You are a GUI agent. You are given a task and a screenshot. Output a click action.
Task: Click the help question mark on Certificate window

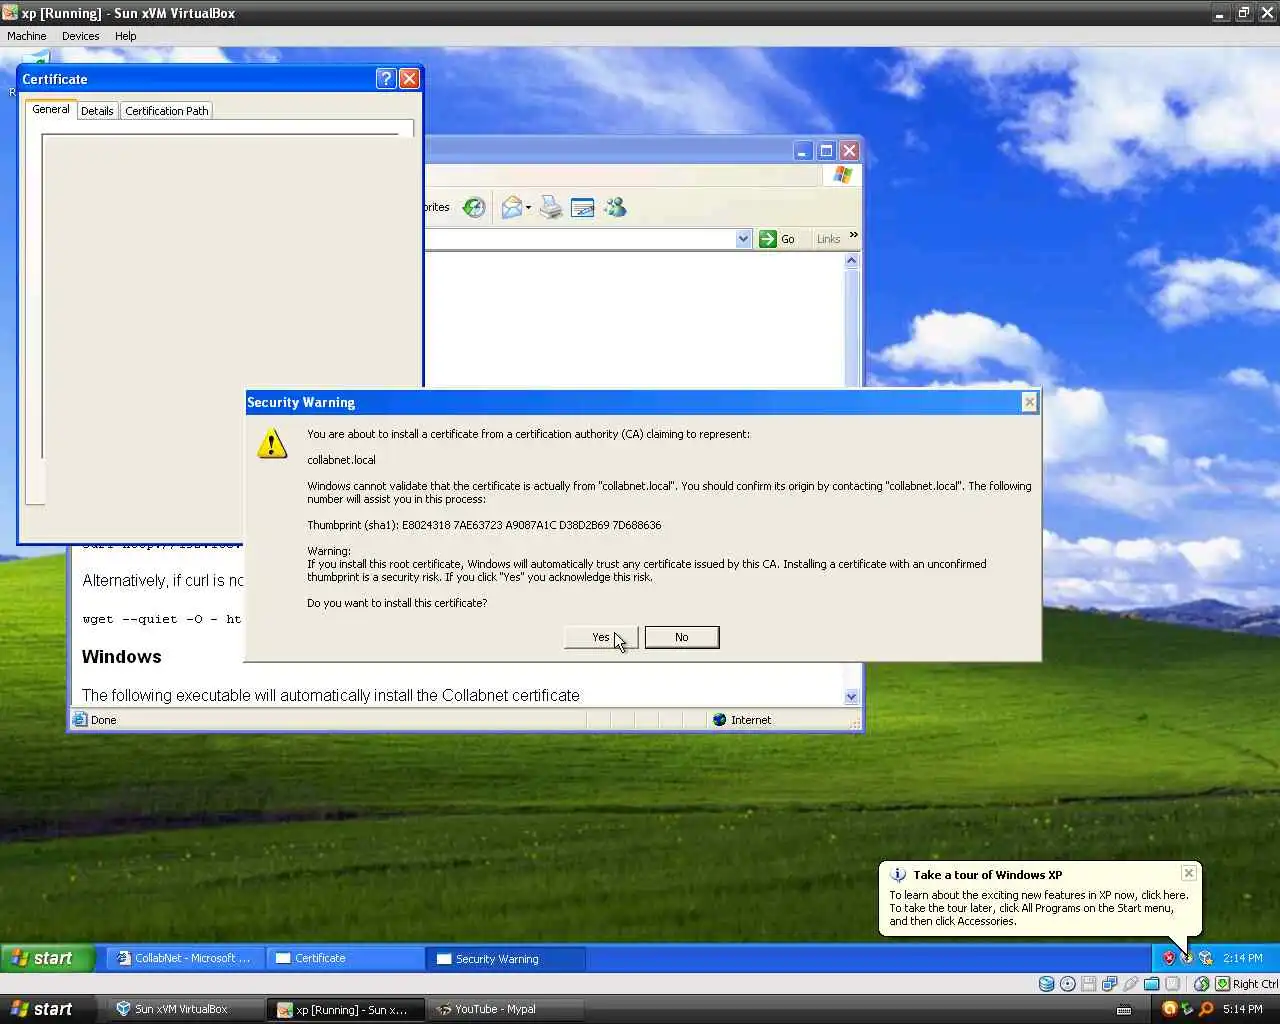386,79
